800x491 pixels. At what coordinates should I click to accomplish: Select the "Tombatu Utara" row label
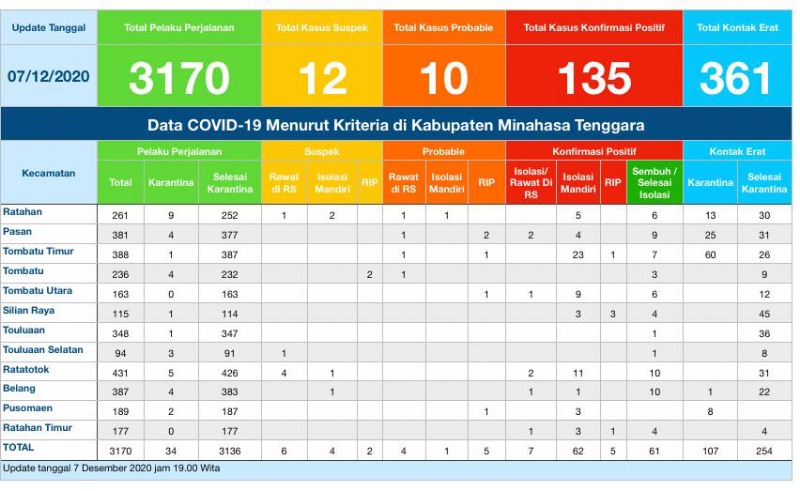tap(37, 290)
